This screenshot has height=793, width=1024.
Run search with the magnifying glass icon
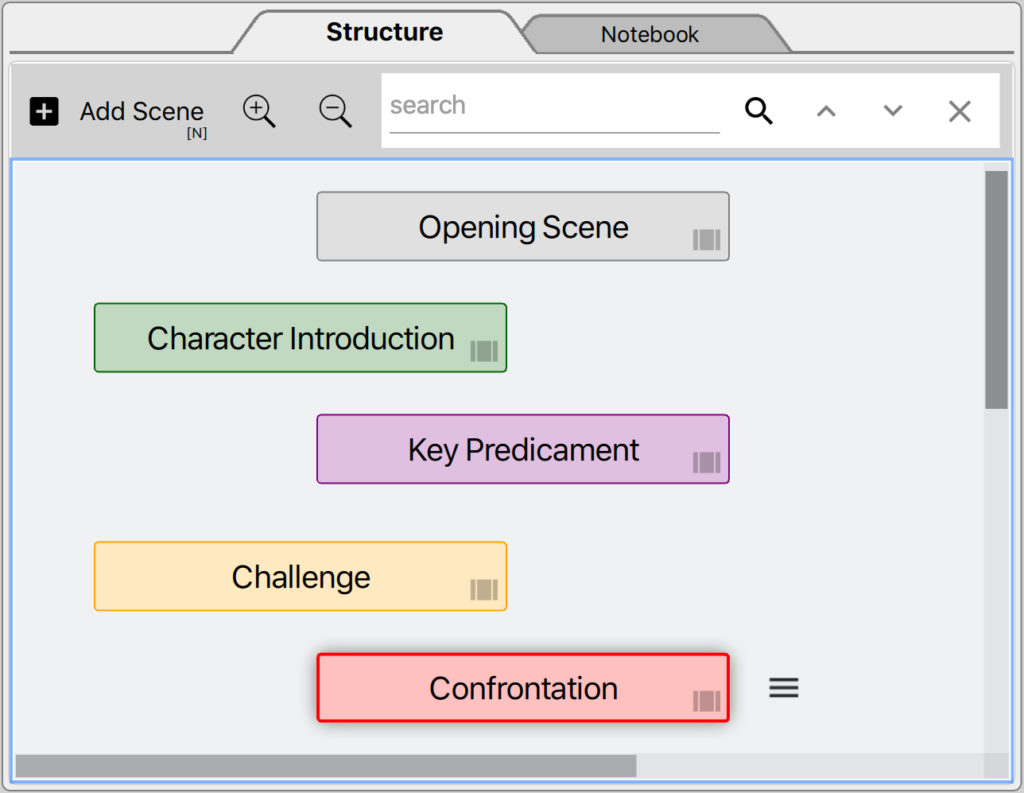(x=759, y=111)
